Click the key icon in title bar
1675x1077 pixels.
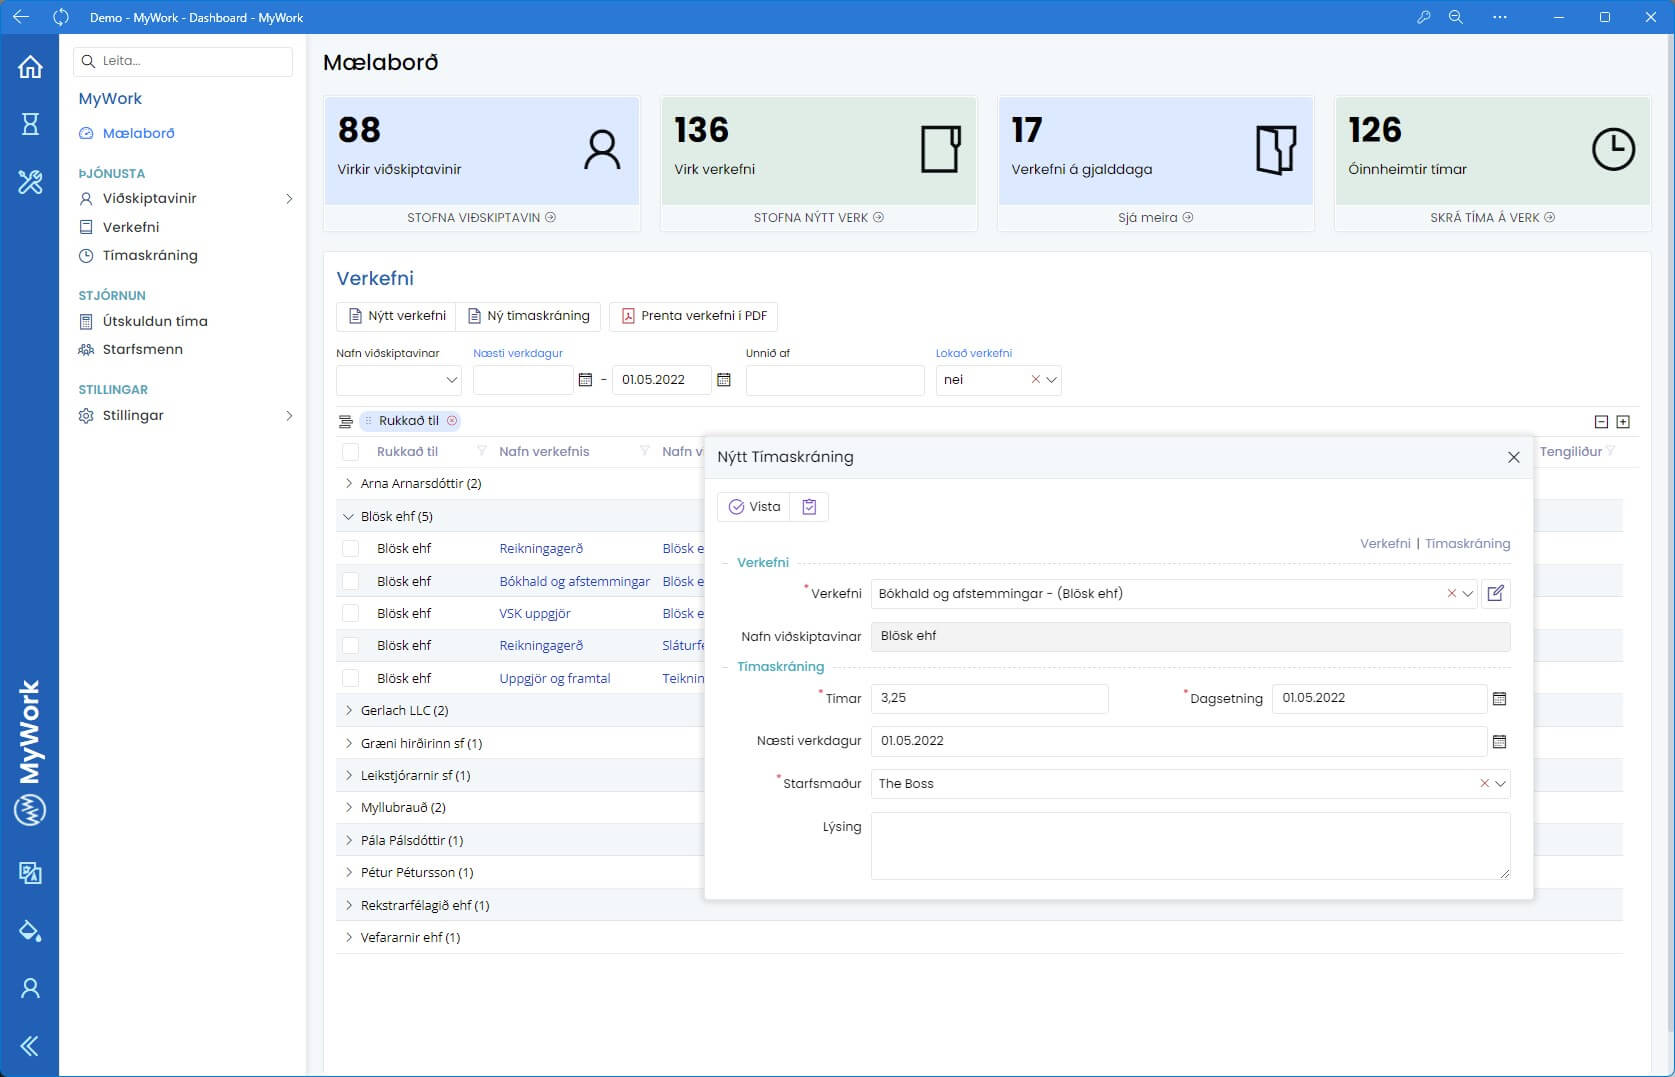pyautogui.click(x=1423, y=17)
